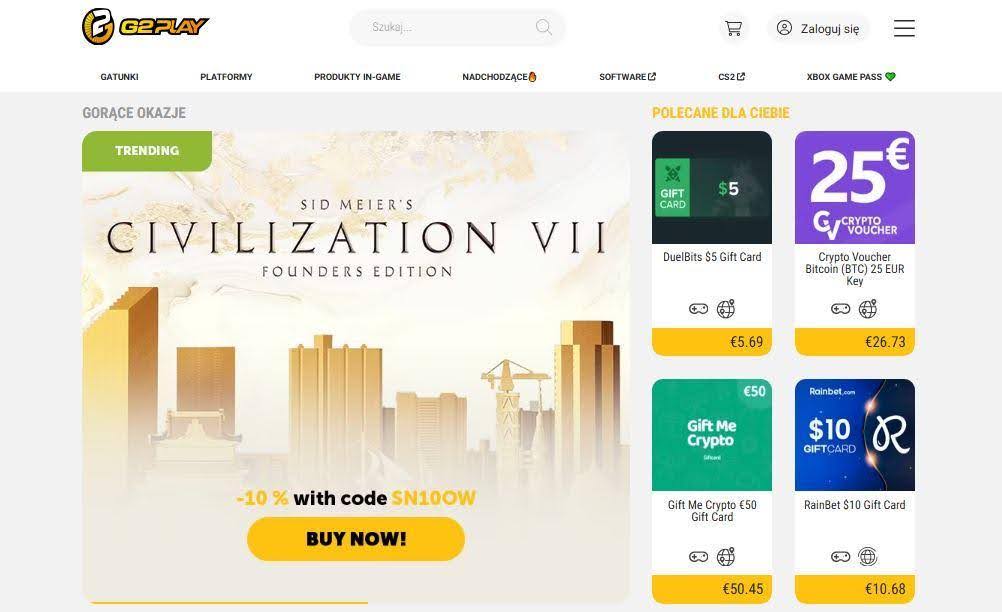
Task: Click the magnifier search icon
Action: [x=544, y=27]
